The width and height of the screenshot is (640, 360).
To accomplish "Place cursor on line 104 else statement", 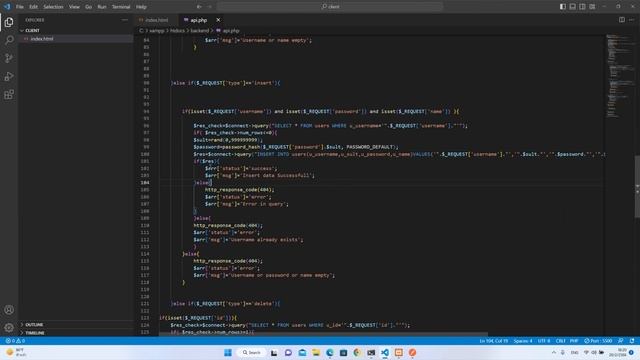I will coord(203,183).
